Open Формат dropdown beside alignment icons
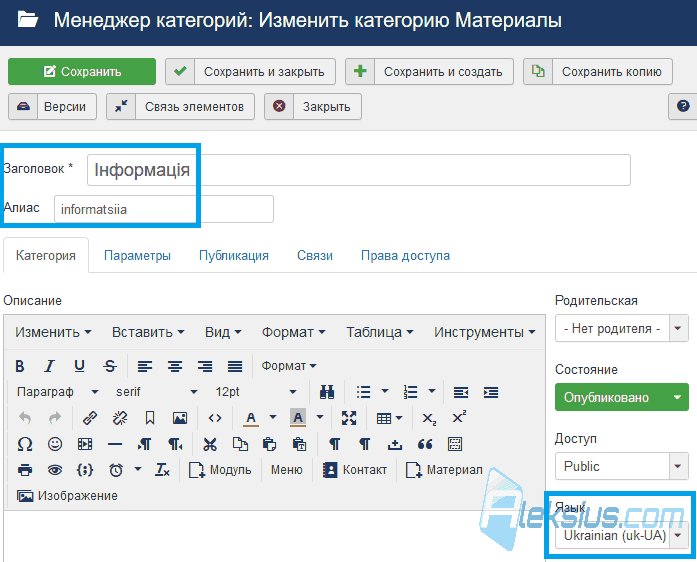Screen dimensions: 697x562 pyautogui.click(x=289, y=366)
